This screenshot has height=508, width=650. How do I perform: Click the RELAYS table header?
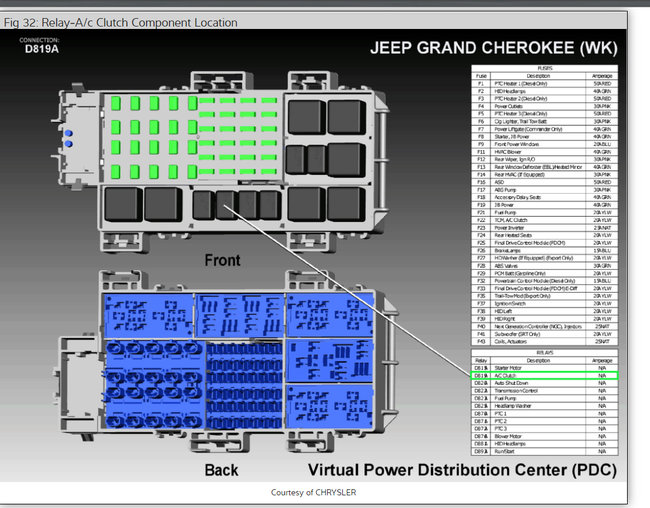546,353
